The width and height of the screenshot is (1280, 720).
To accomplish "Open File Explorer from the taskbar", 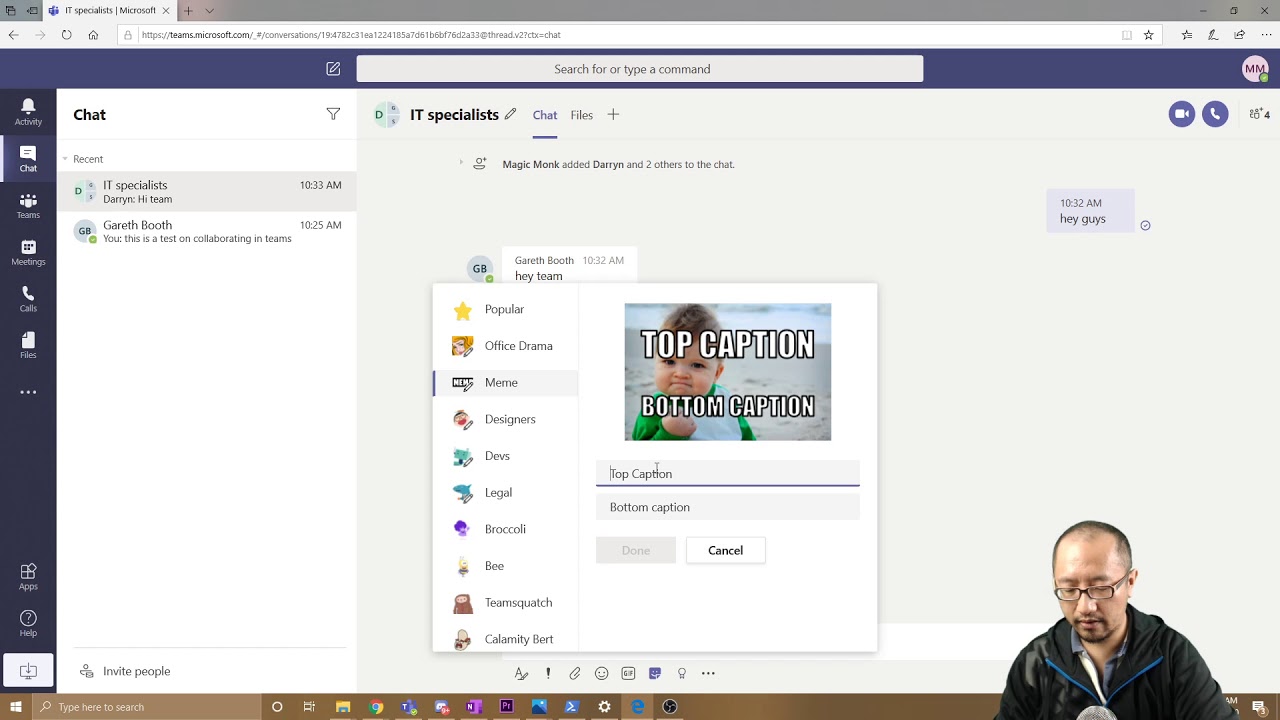I will pos(343,707).
